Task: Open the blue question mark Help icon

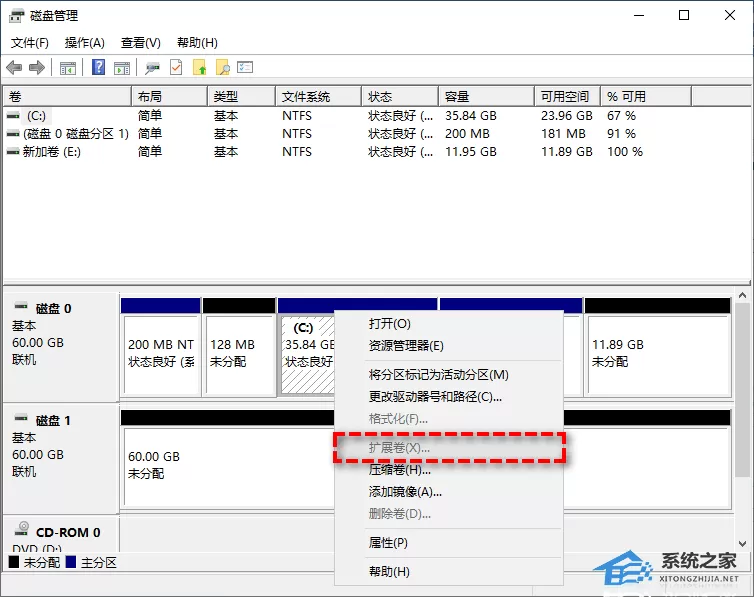Action: [98, 67]
